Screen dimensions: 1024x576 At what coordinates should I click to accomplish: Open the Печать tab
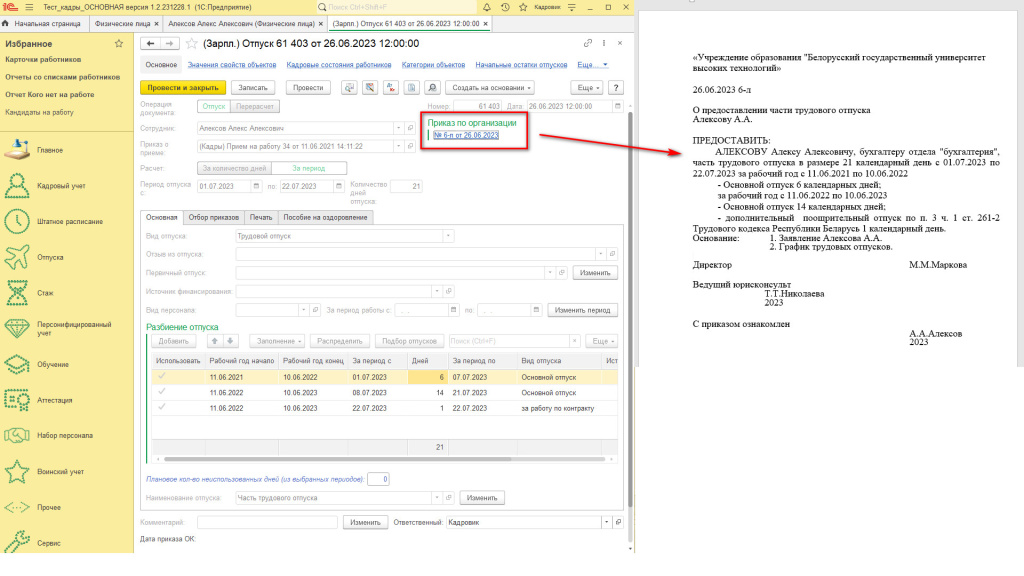click(260, 217)
